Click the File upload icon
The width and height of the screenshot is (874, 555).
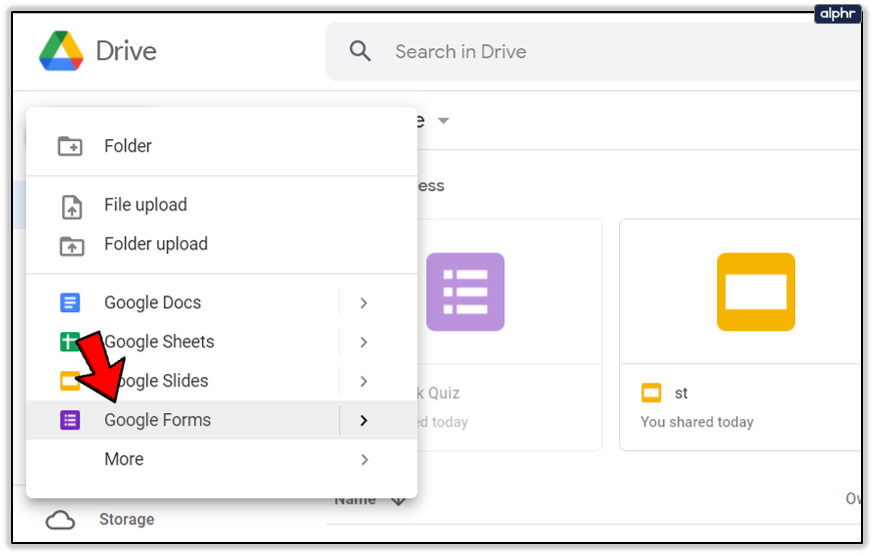point(71,206)
